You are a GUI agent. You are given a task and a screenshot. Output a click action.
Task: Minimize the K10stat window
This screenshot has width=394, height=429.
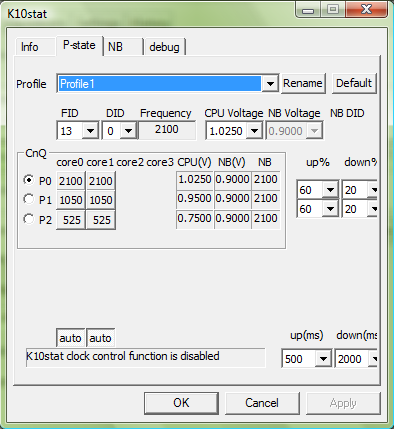(x=308, y=10)
